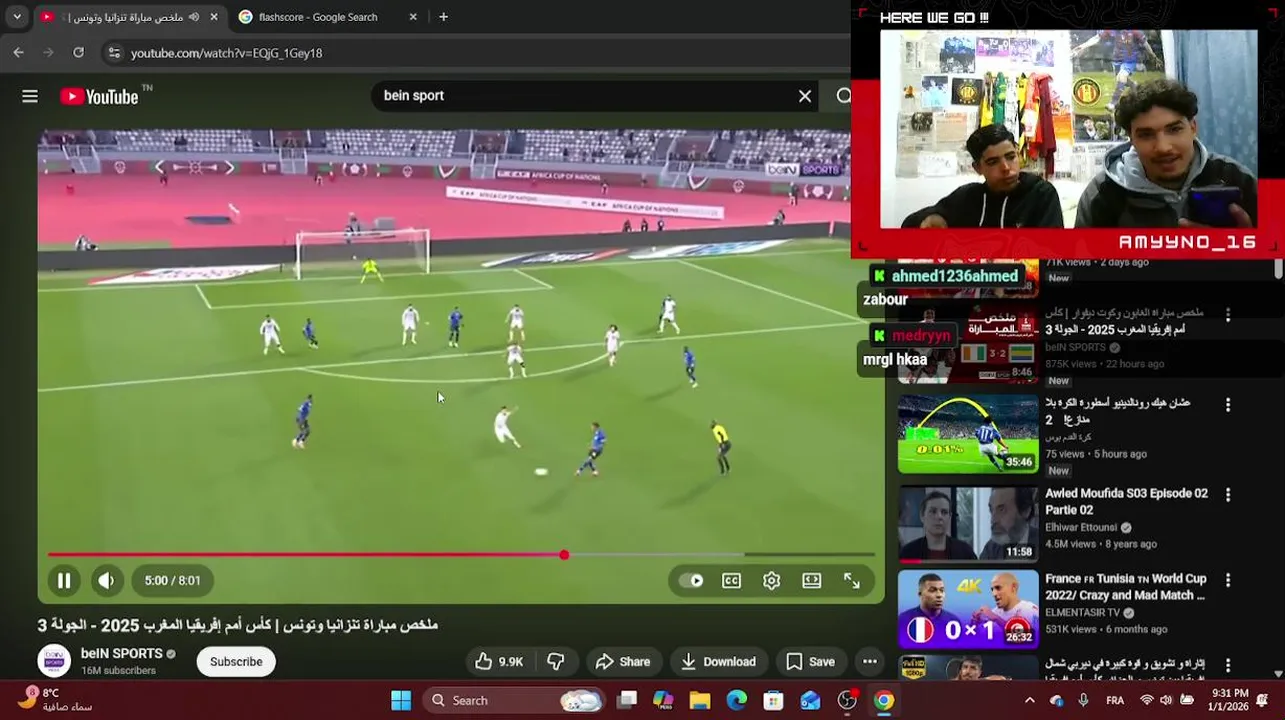Share the video
Screen dimensions: 1285x720
pos(622,662)
